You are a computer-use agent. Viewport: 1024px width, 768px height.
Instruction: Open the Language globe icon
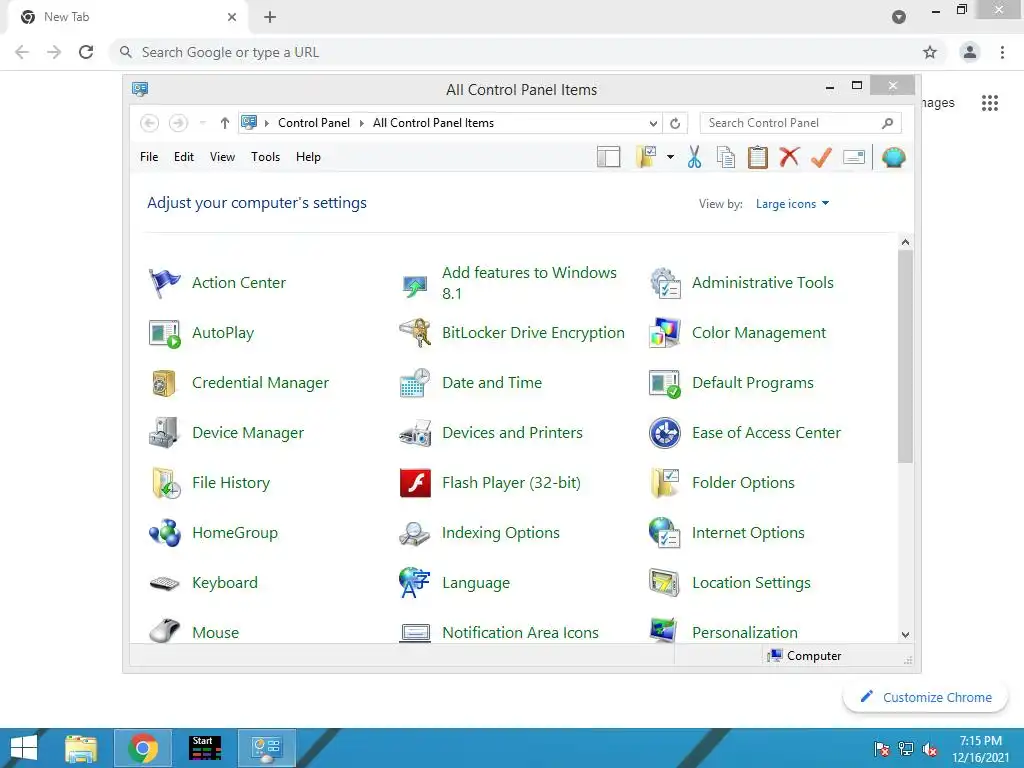[415, 583]
